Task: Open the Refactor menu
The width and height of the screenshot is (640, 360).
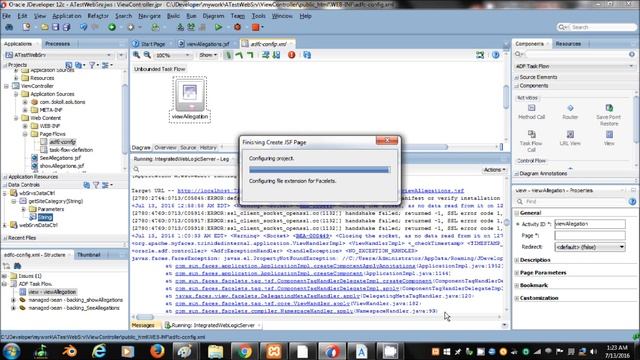Action: (x=98, y=16)
